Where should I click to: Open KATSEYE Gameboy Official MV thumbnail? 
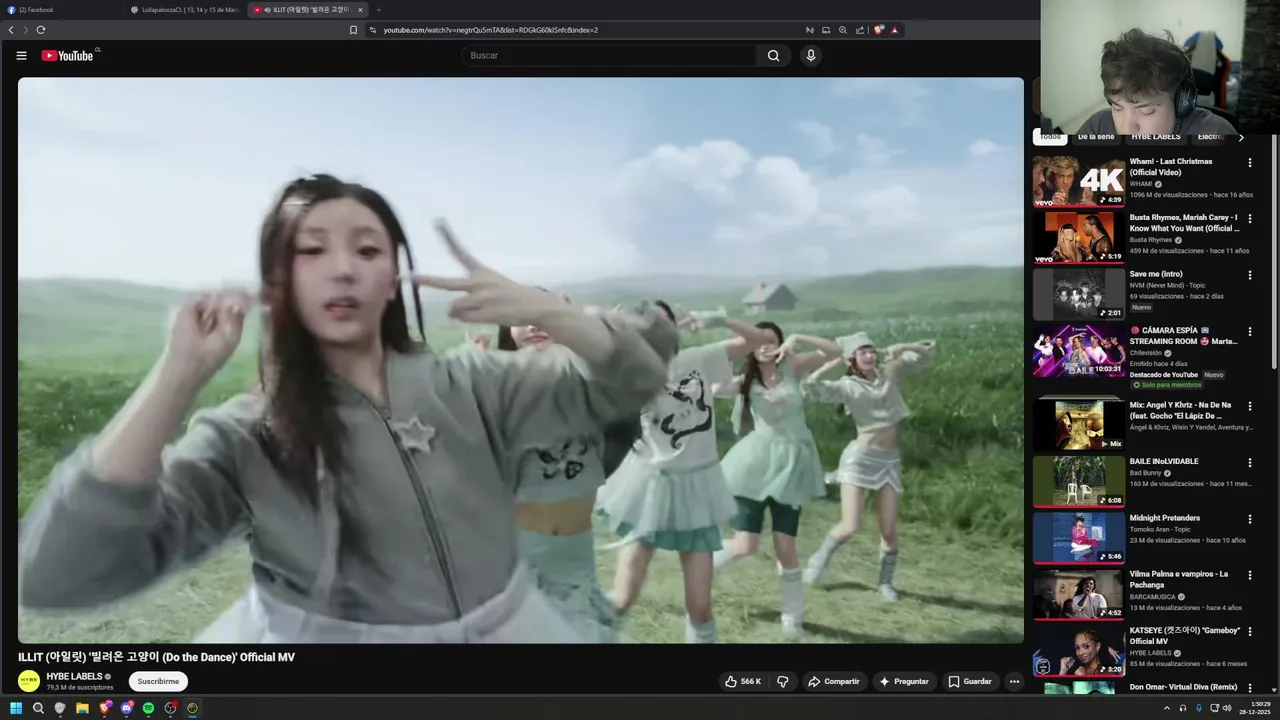coord(1079,650)
